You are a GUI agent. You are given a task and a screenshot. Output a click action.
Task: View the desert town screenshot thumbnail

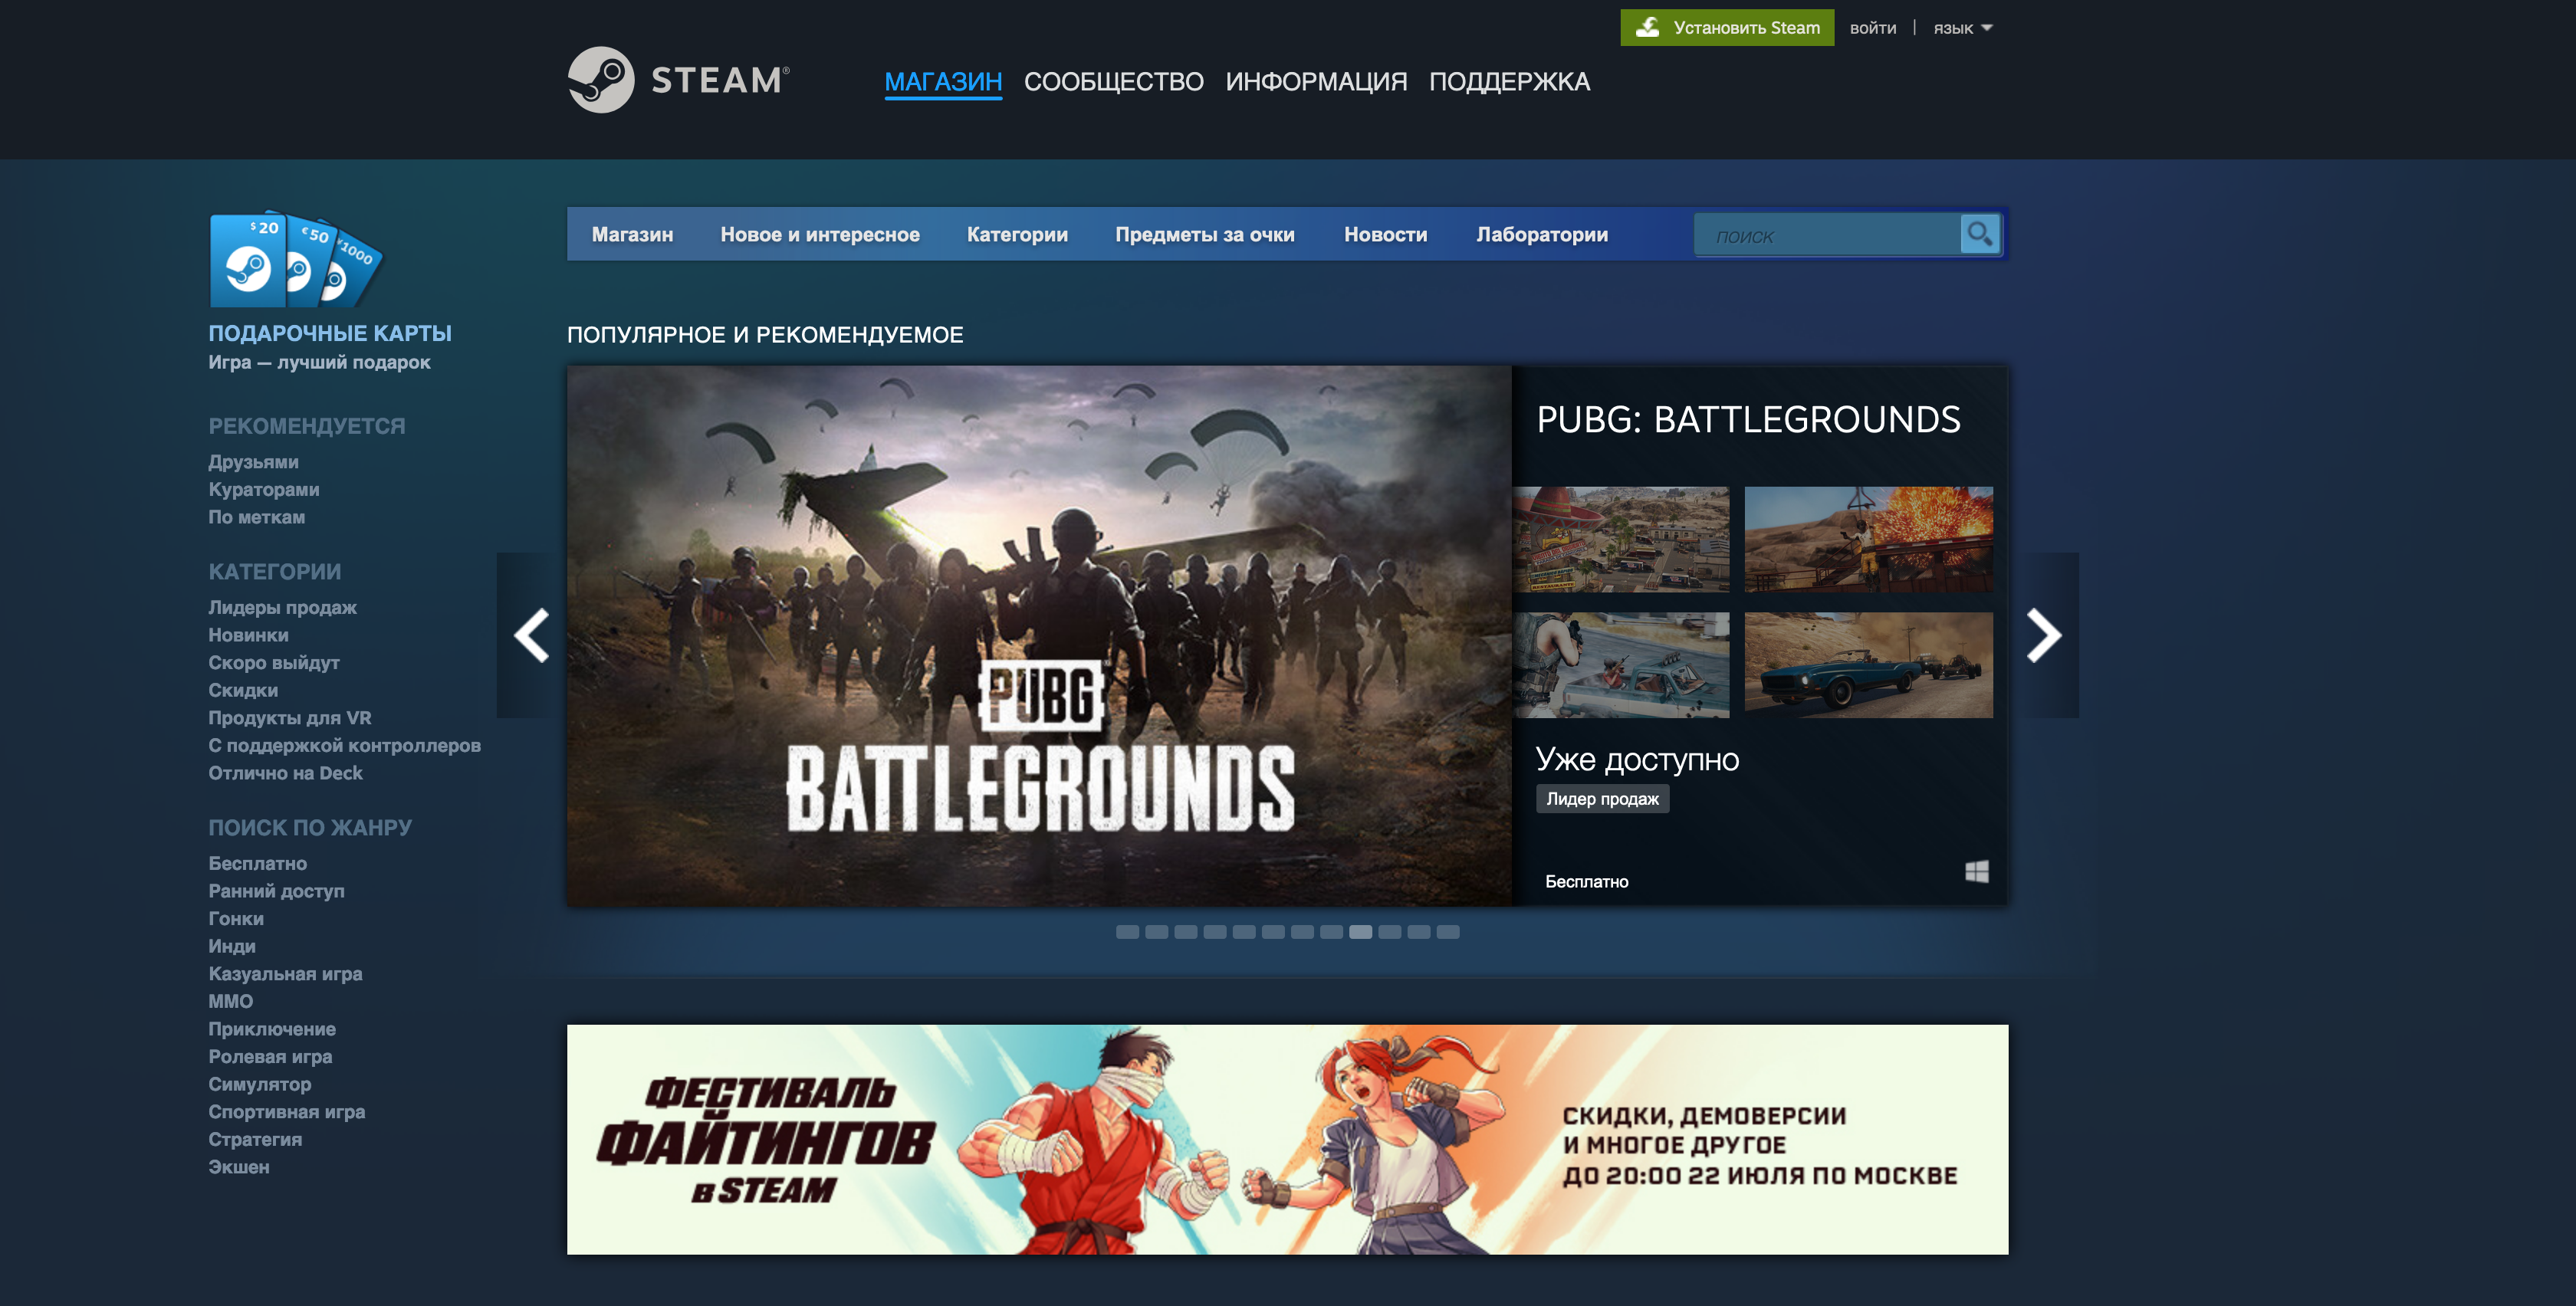[1621, 539]
